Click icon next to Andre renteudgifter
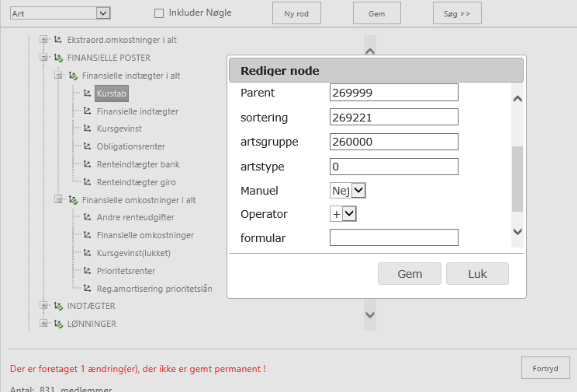Screen dimensions: 577x392 87,217
